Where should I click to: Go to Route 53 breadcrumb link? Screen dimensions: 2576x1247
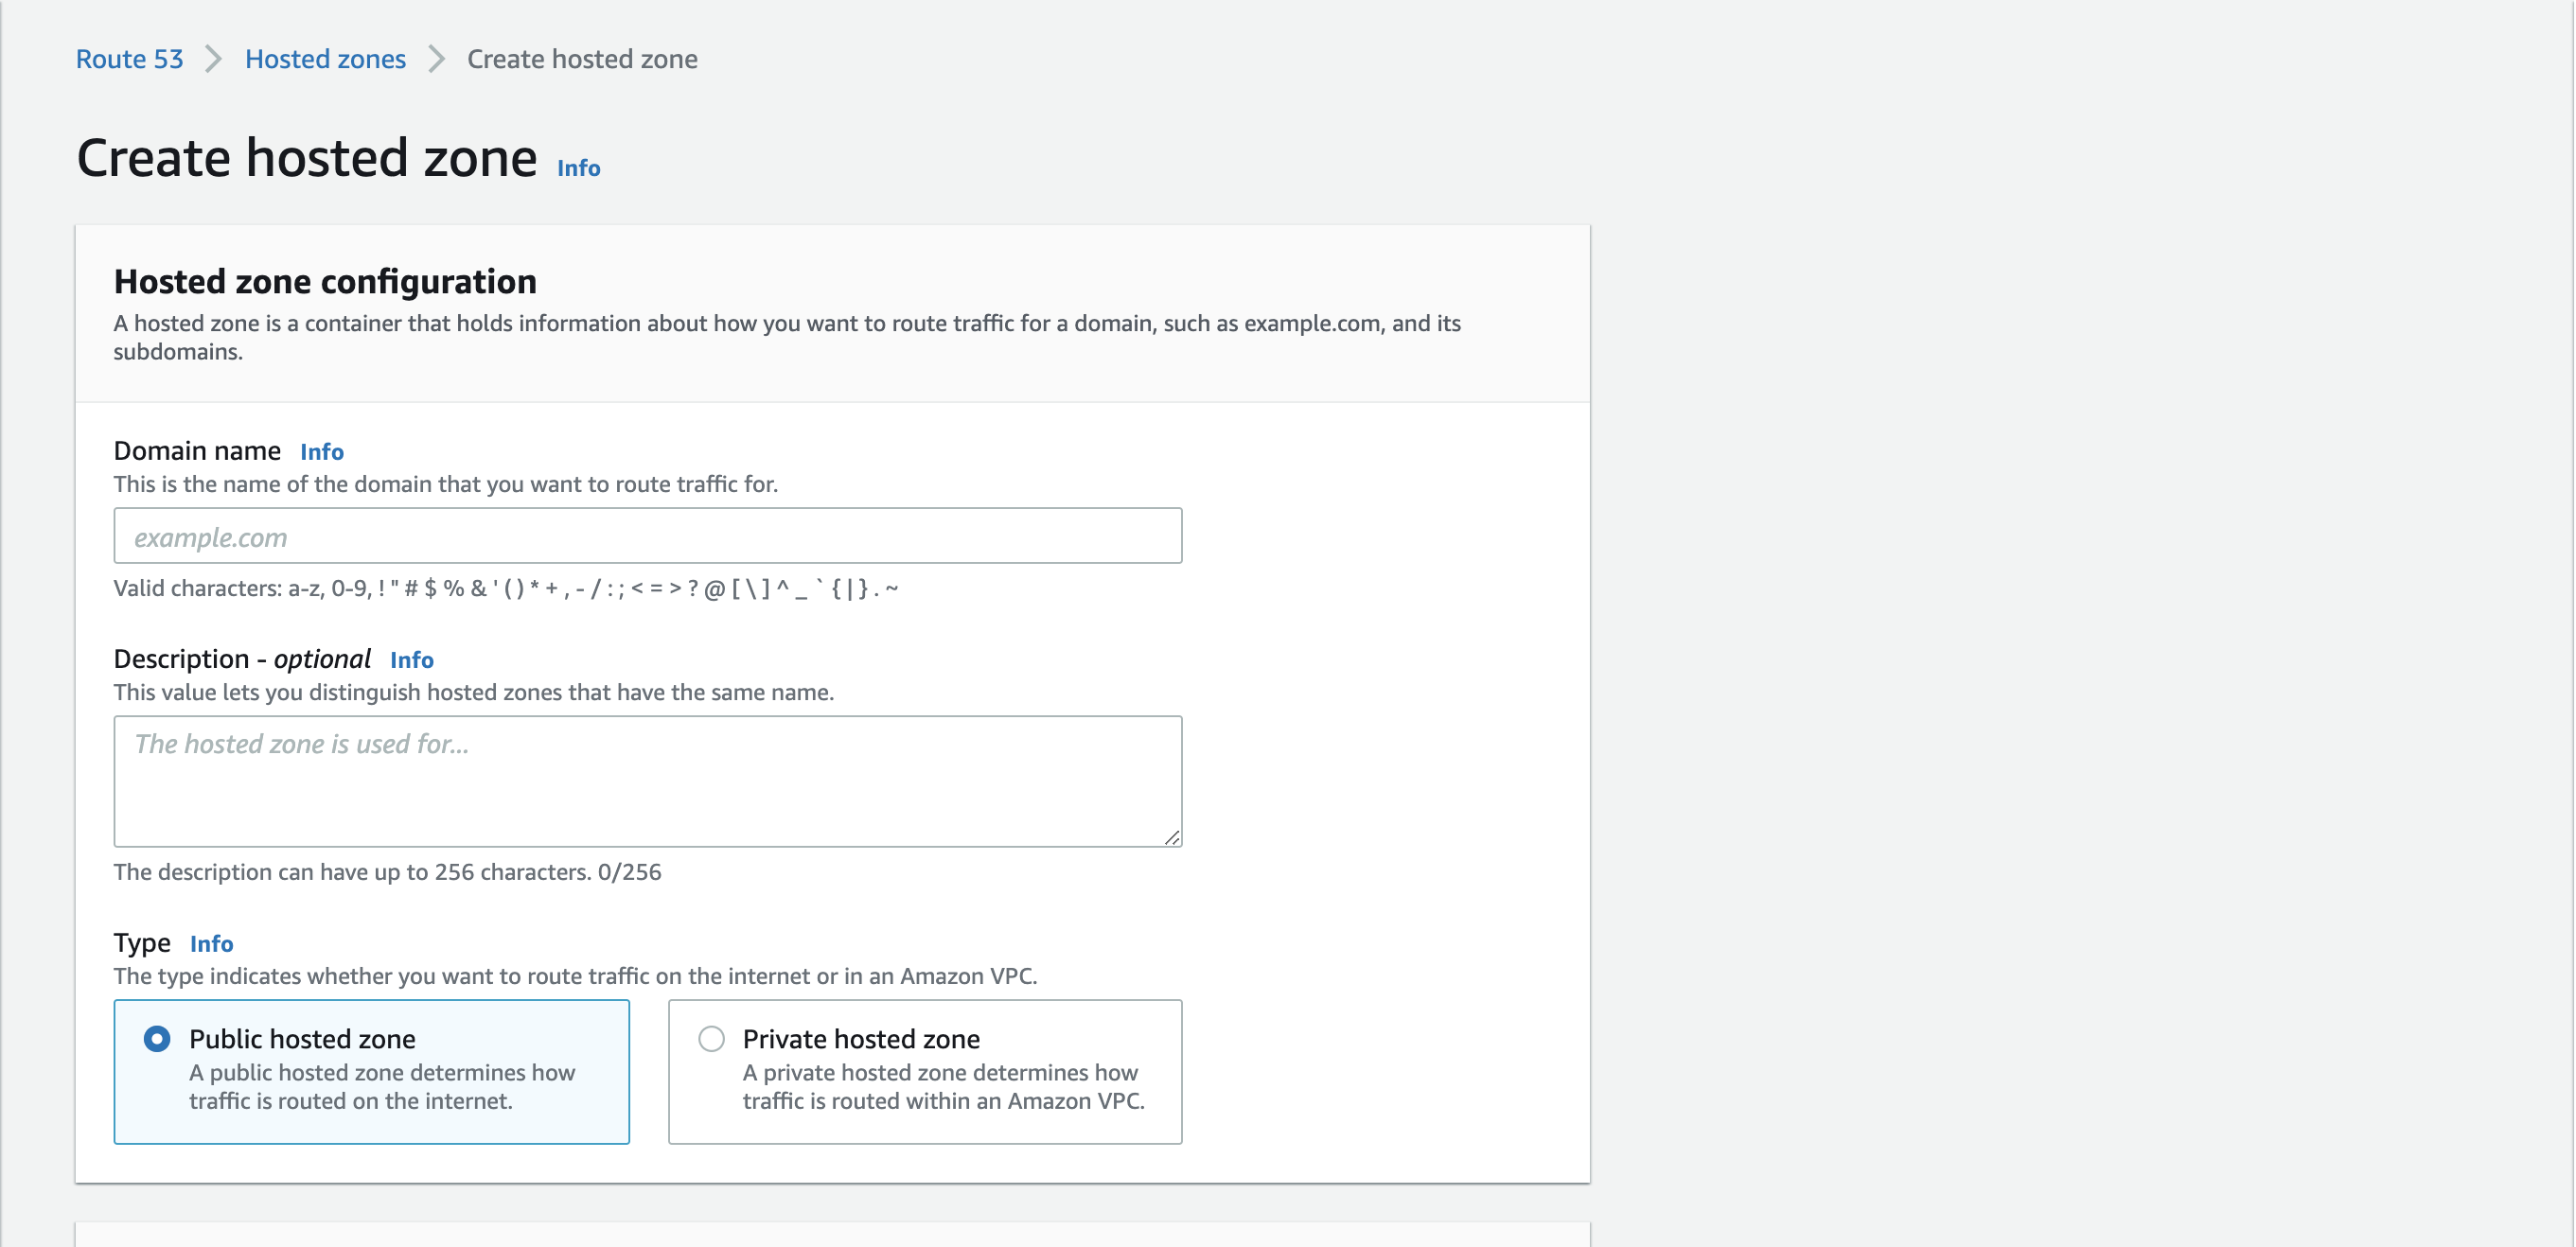129,59
